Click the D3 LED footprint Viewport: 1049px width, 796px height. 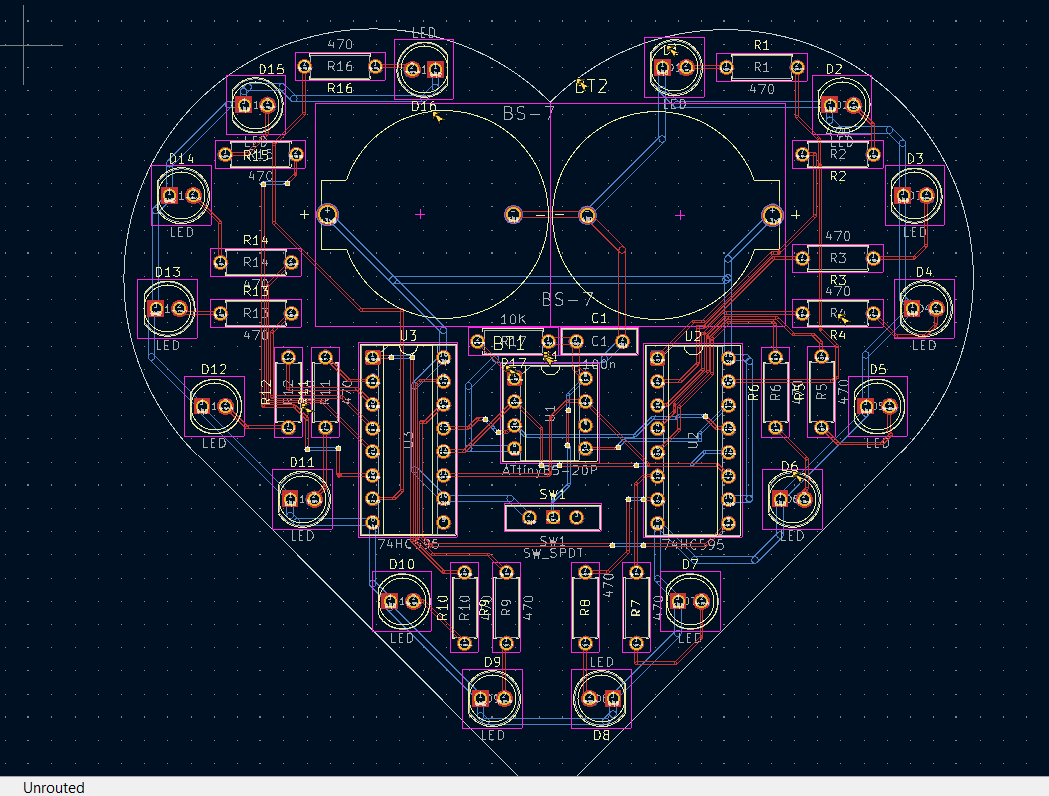coord(915,195)
